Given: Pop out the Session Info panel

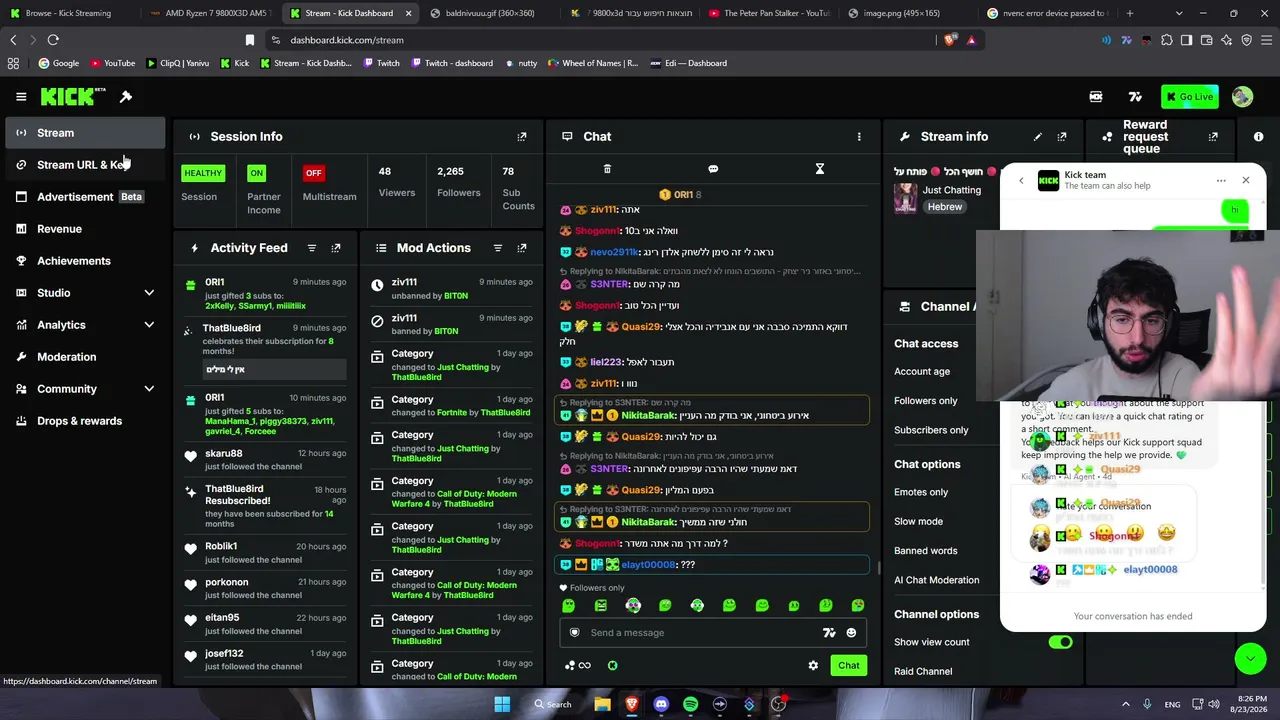Looking at the screenshot, I should [521, 137].
